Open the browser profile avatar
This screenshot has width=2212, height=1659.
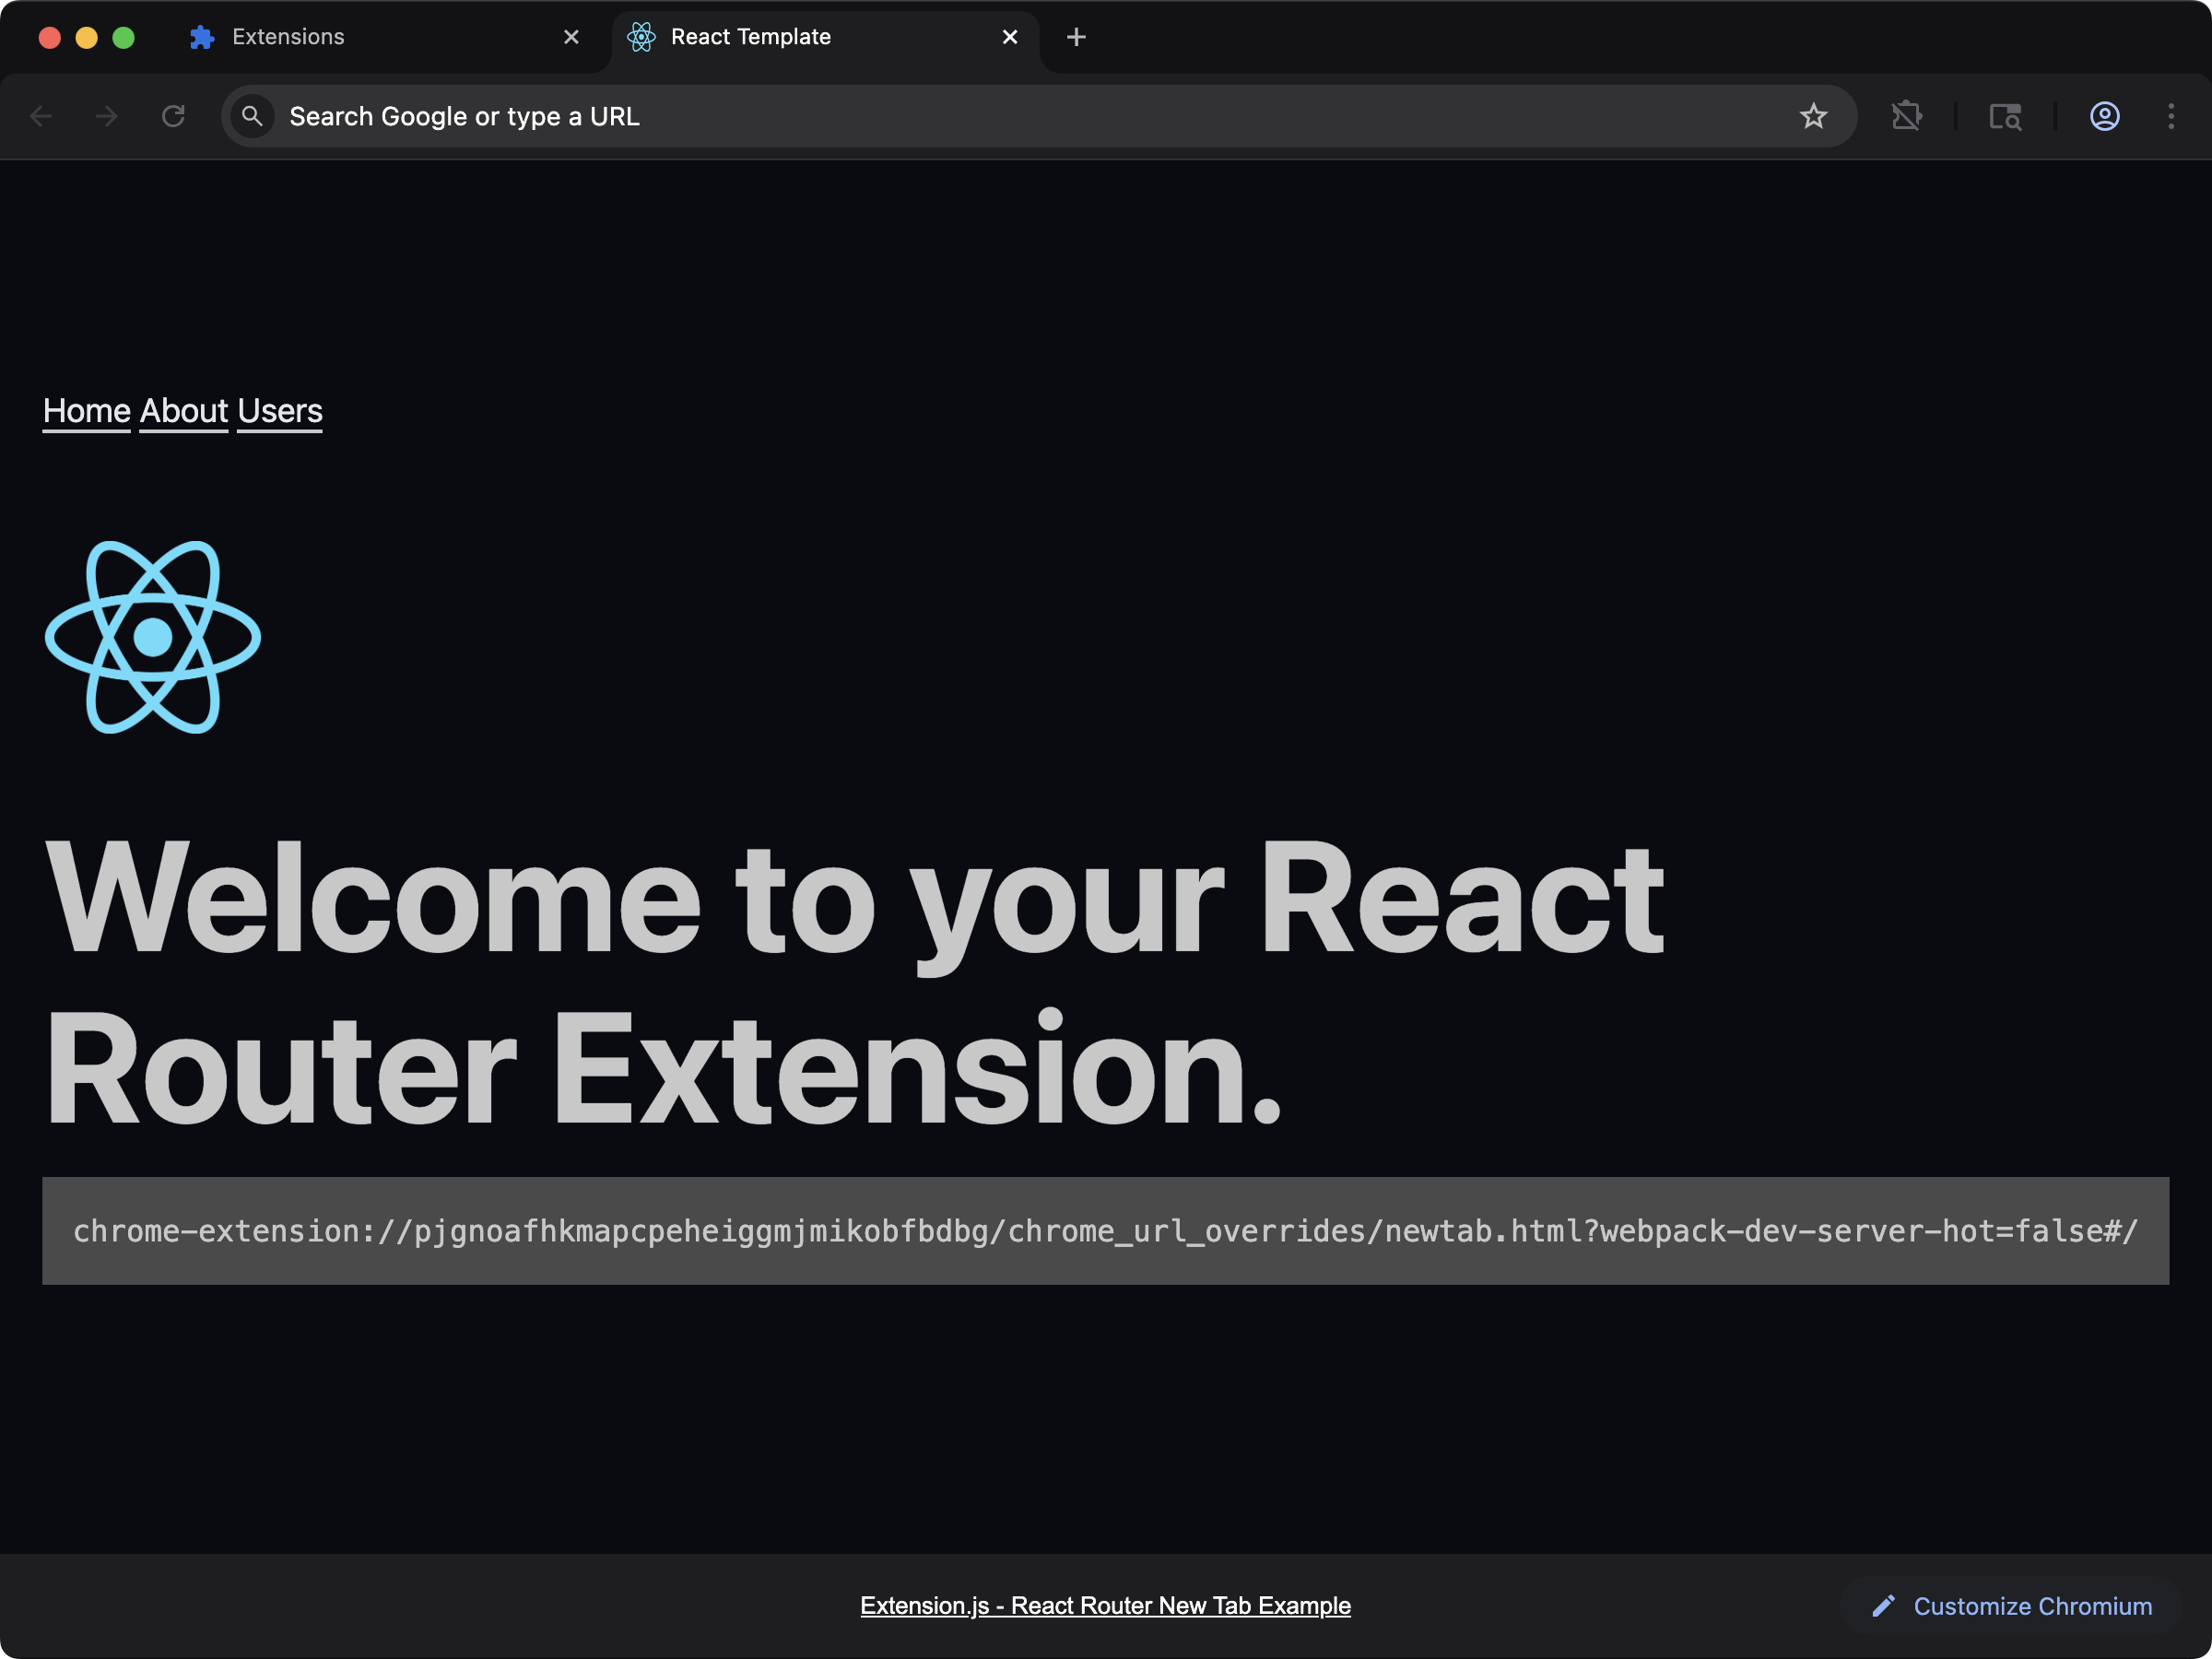[x=2105, y=116]
